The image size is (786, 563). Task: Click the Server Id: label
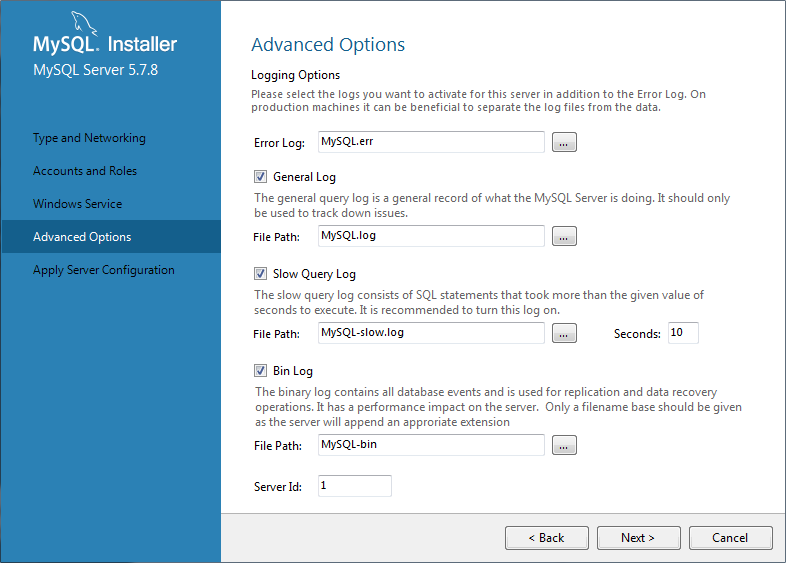278,487
